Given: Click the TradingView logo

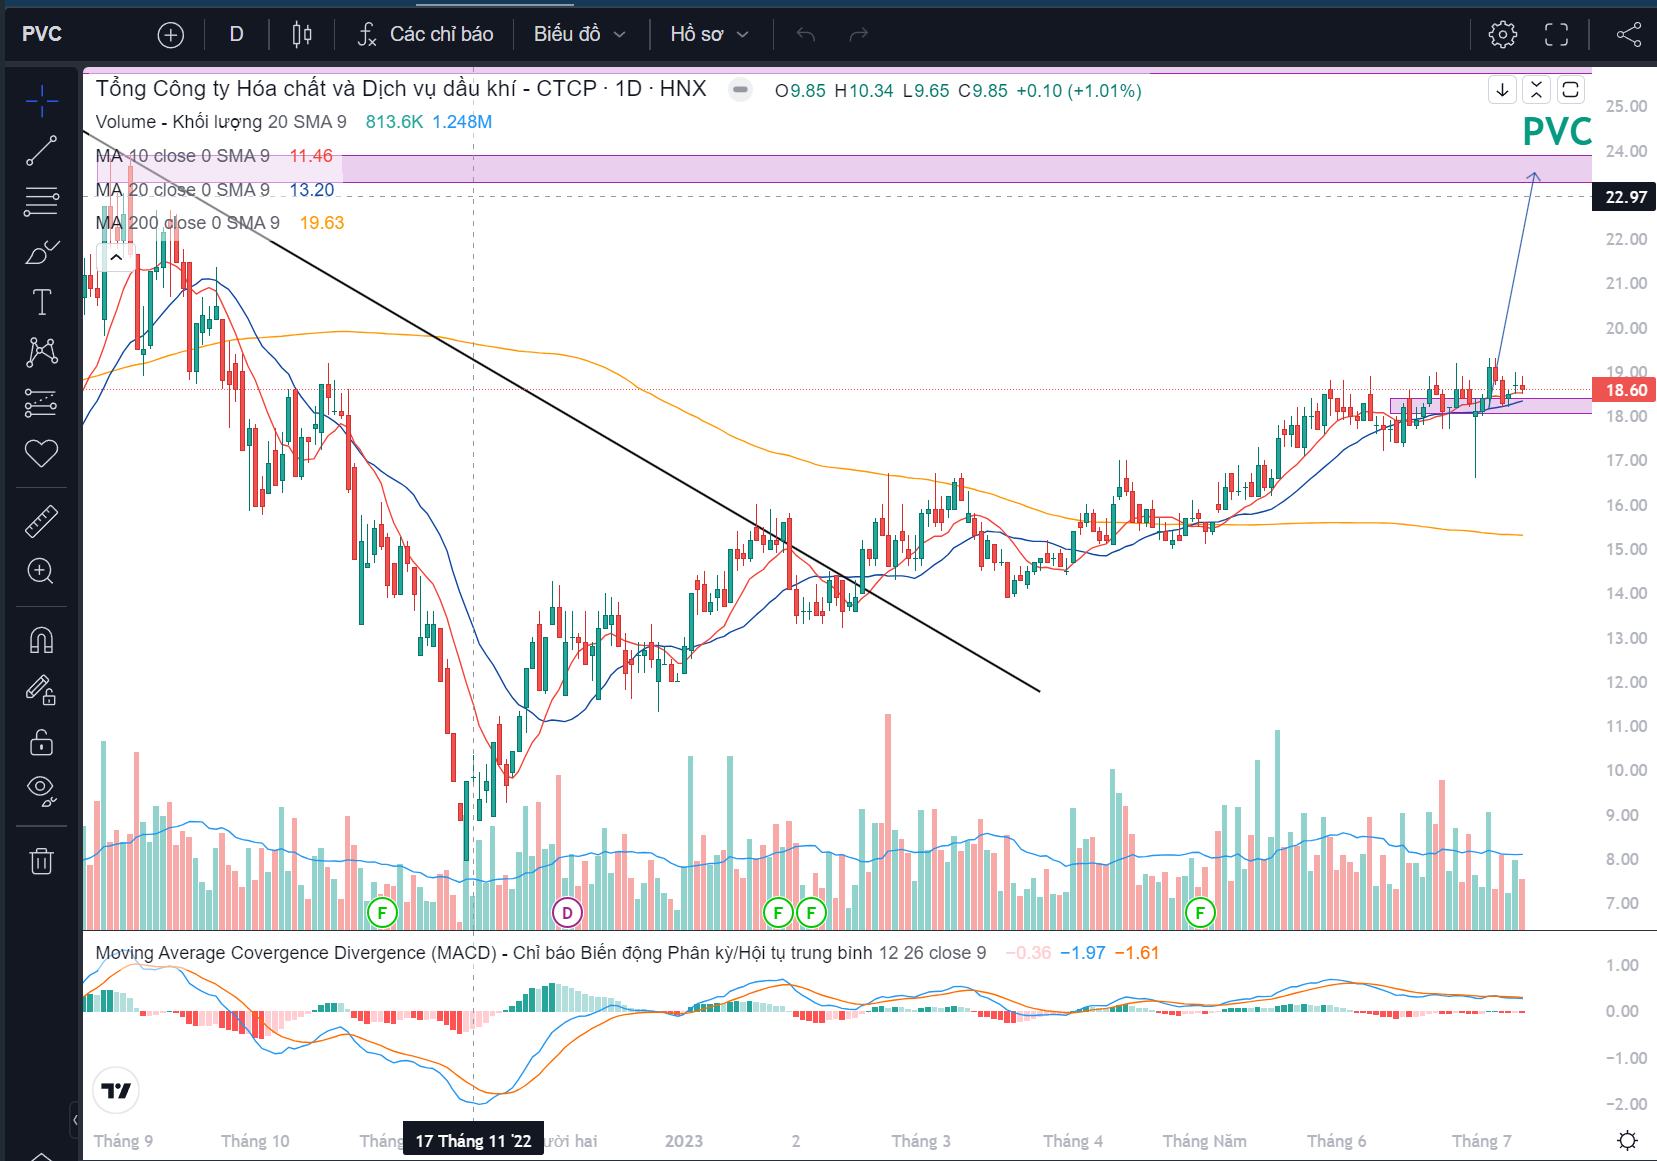Looking at the screenshot, I should click(116, 1090).
